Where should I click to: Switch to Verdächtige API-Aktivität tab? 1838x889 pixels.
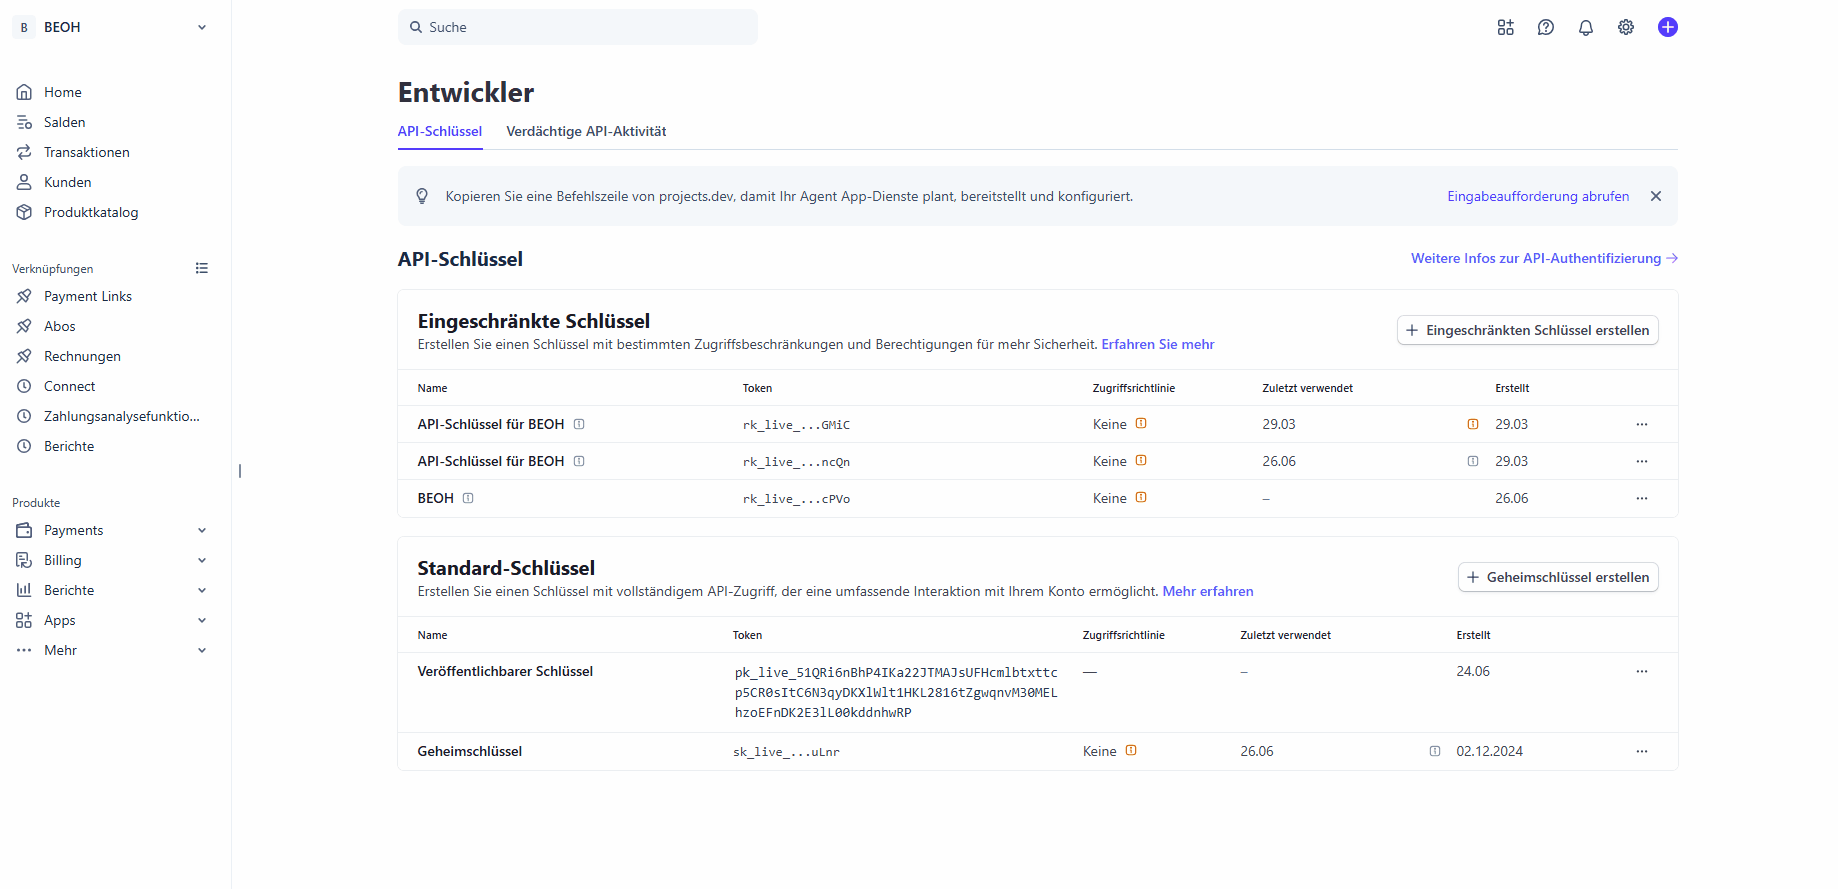pos(586,131)
